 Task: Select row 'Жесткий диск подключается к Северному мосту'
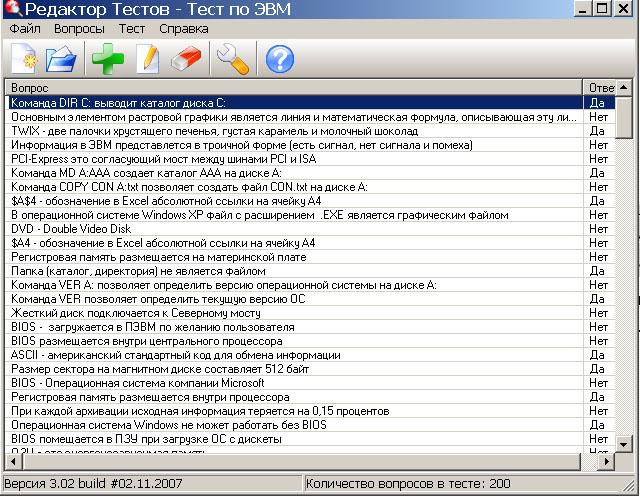[x=310, y=313]
